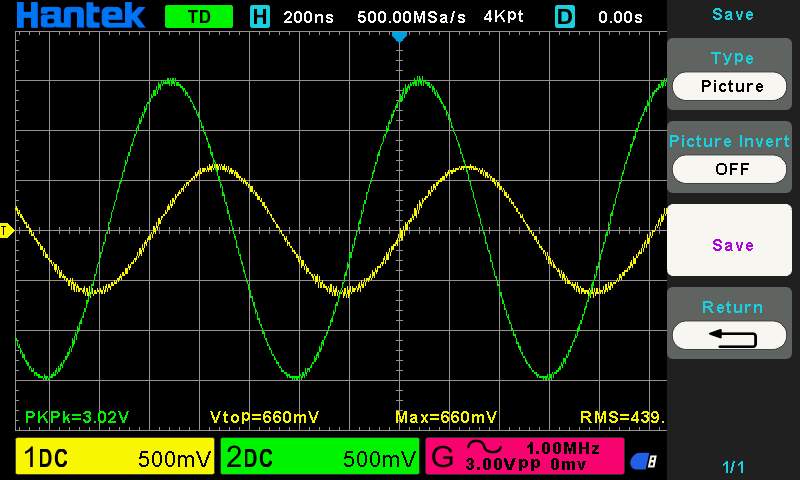Viewport: 800px width, 480px height.
Task: Select channel 2 DC 500mV panel
Action: click(320, 456)
